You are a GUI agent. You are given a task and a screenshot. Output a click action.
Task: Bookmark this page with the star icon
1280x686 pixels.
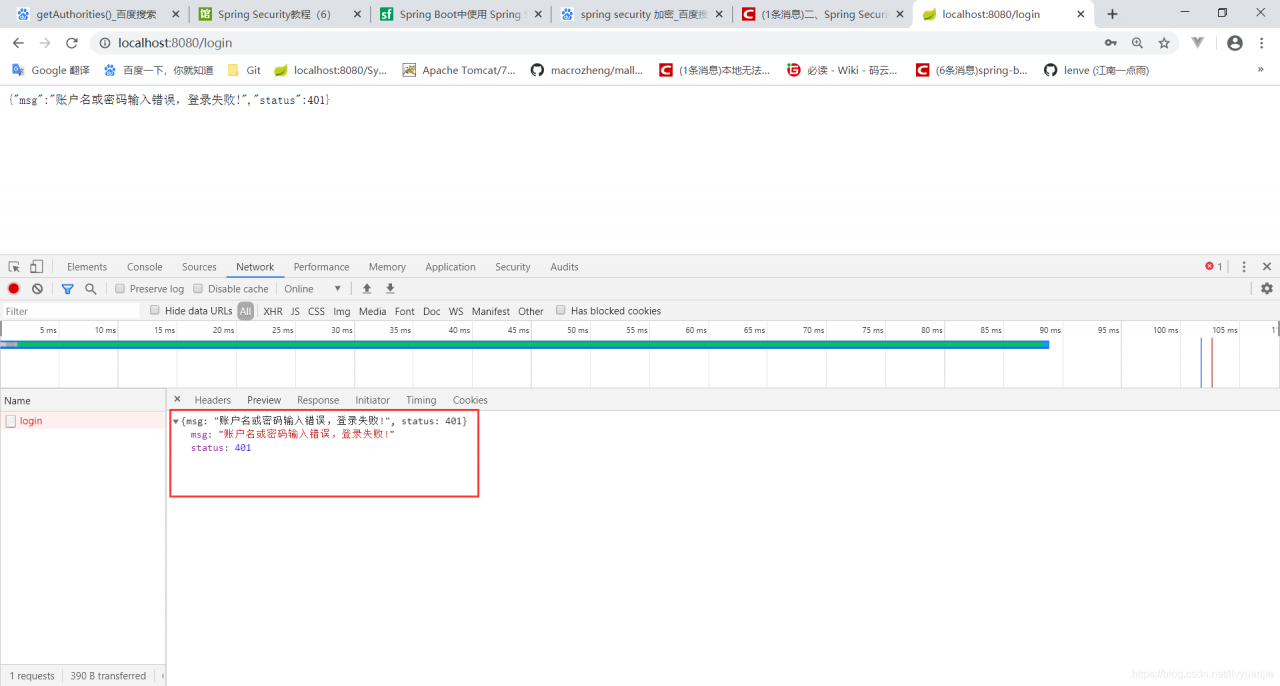(x=1164, y=43)
